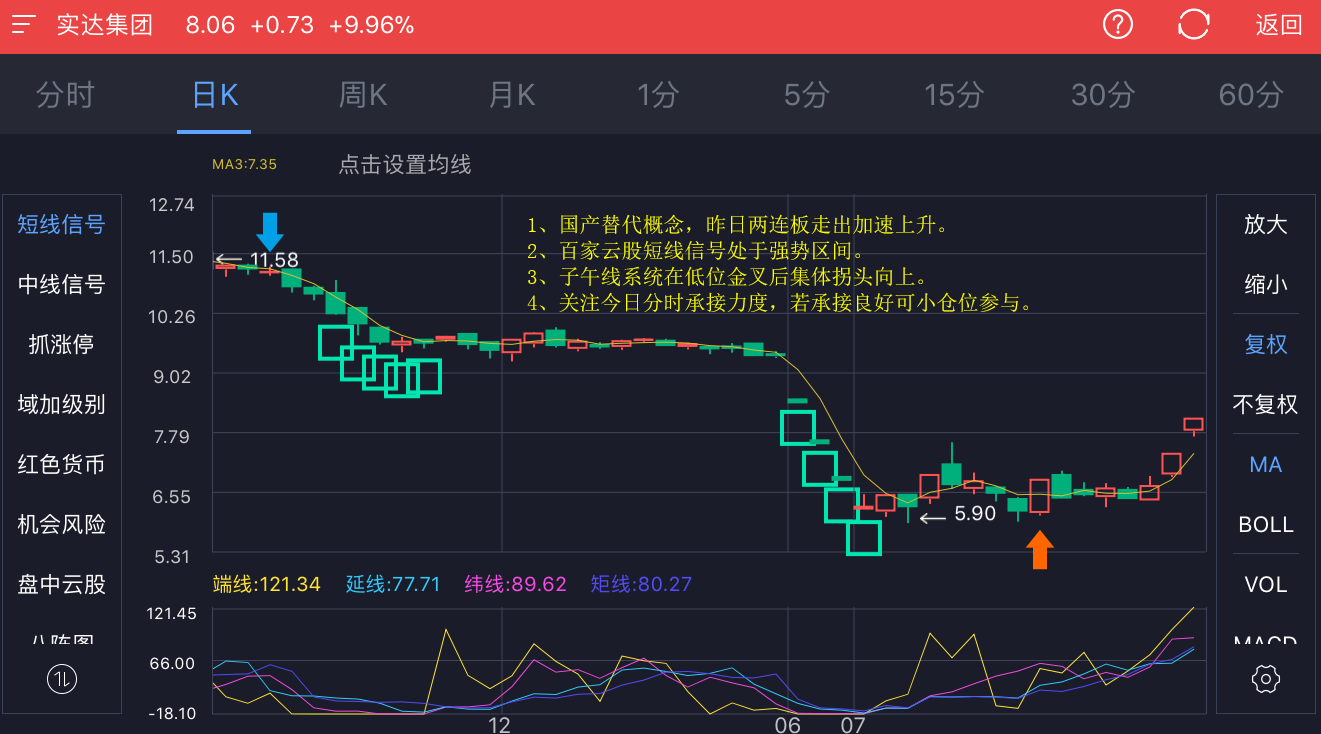Toggle the BOLL indicator

pyautogui.click(x=1265, y=524)
